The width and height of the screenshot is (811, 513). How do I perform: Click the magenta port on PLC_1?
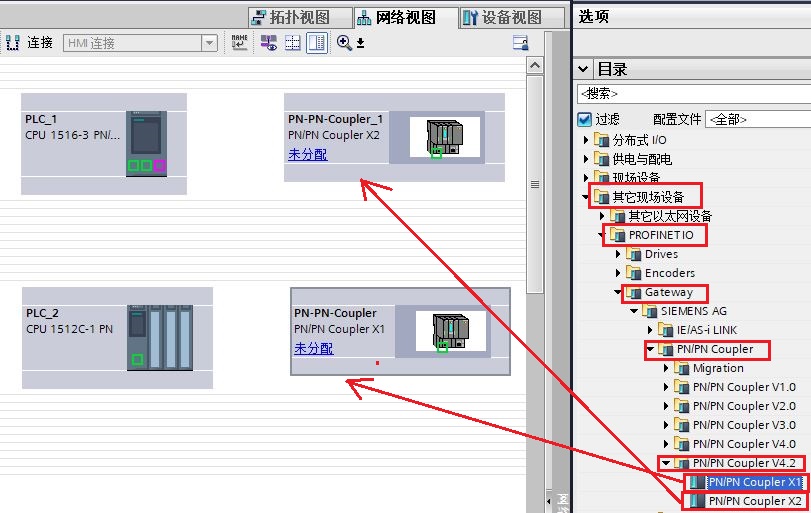tap(159, 165)
